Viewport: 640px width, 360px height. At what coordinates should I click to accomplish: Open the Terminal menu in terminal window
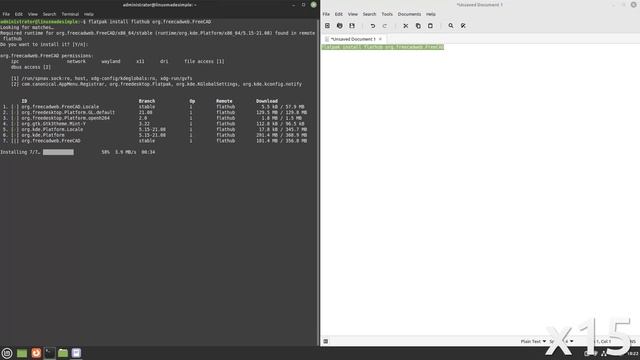(70, 14)
